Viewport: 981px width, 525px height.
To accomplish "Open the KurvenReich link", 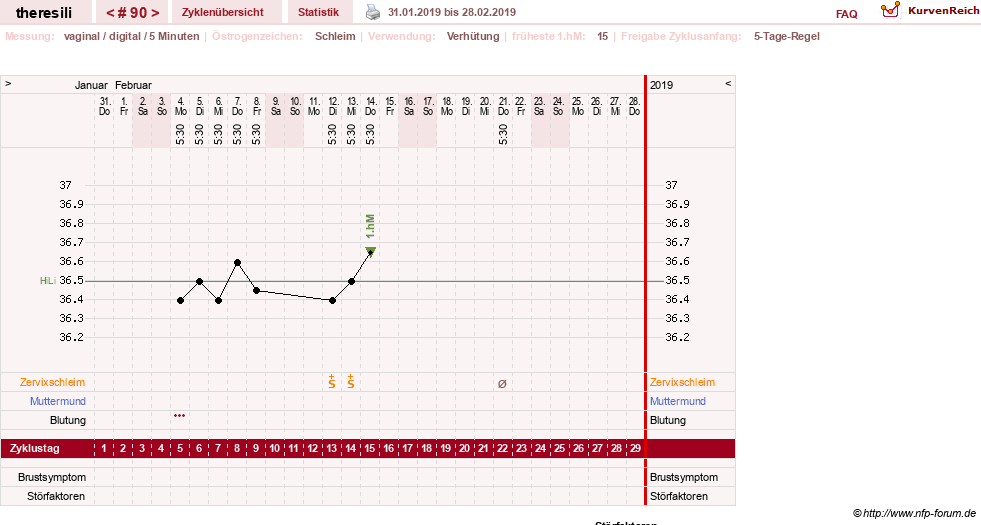I will click(x=943, y=11).
